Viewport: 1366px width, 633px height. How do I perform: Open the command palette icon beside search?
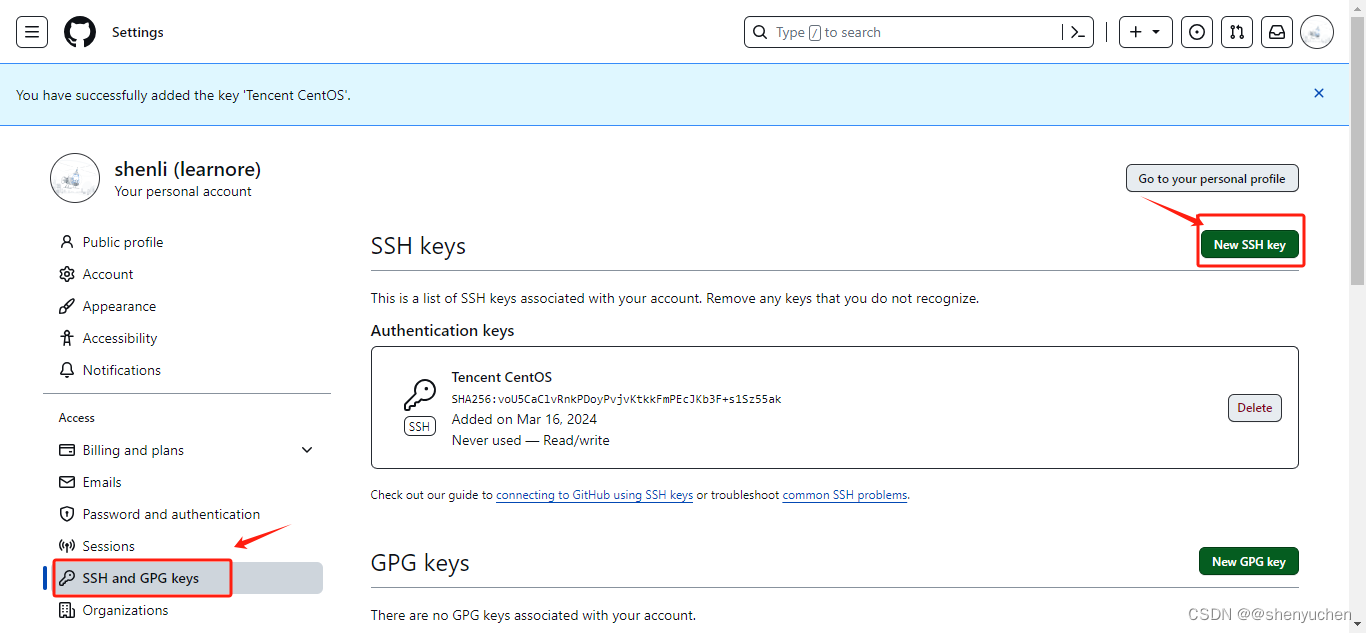(1077, 31)
